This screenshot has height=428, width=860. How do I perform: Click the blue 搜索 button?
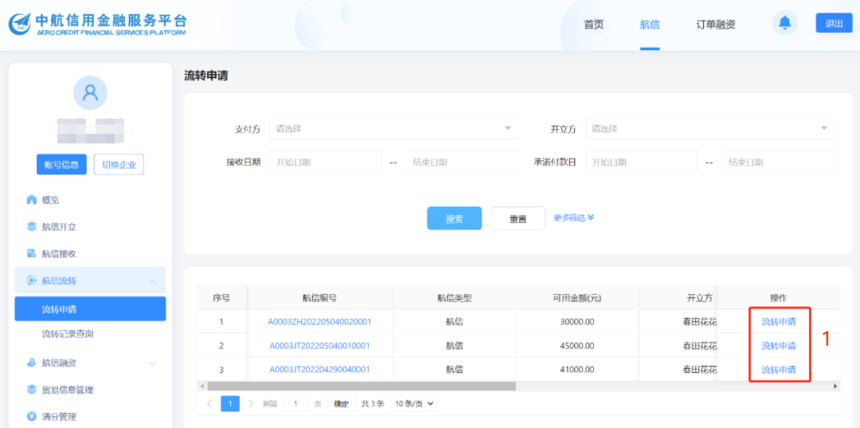point(454,218)
